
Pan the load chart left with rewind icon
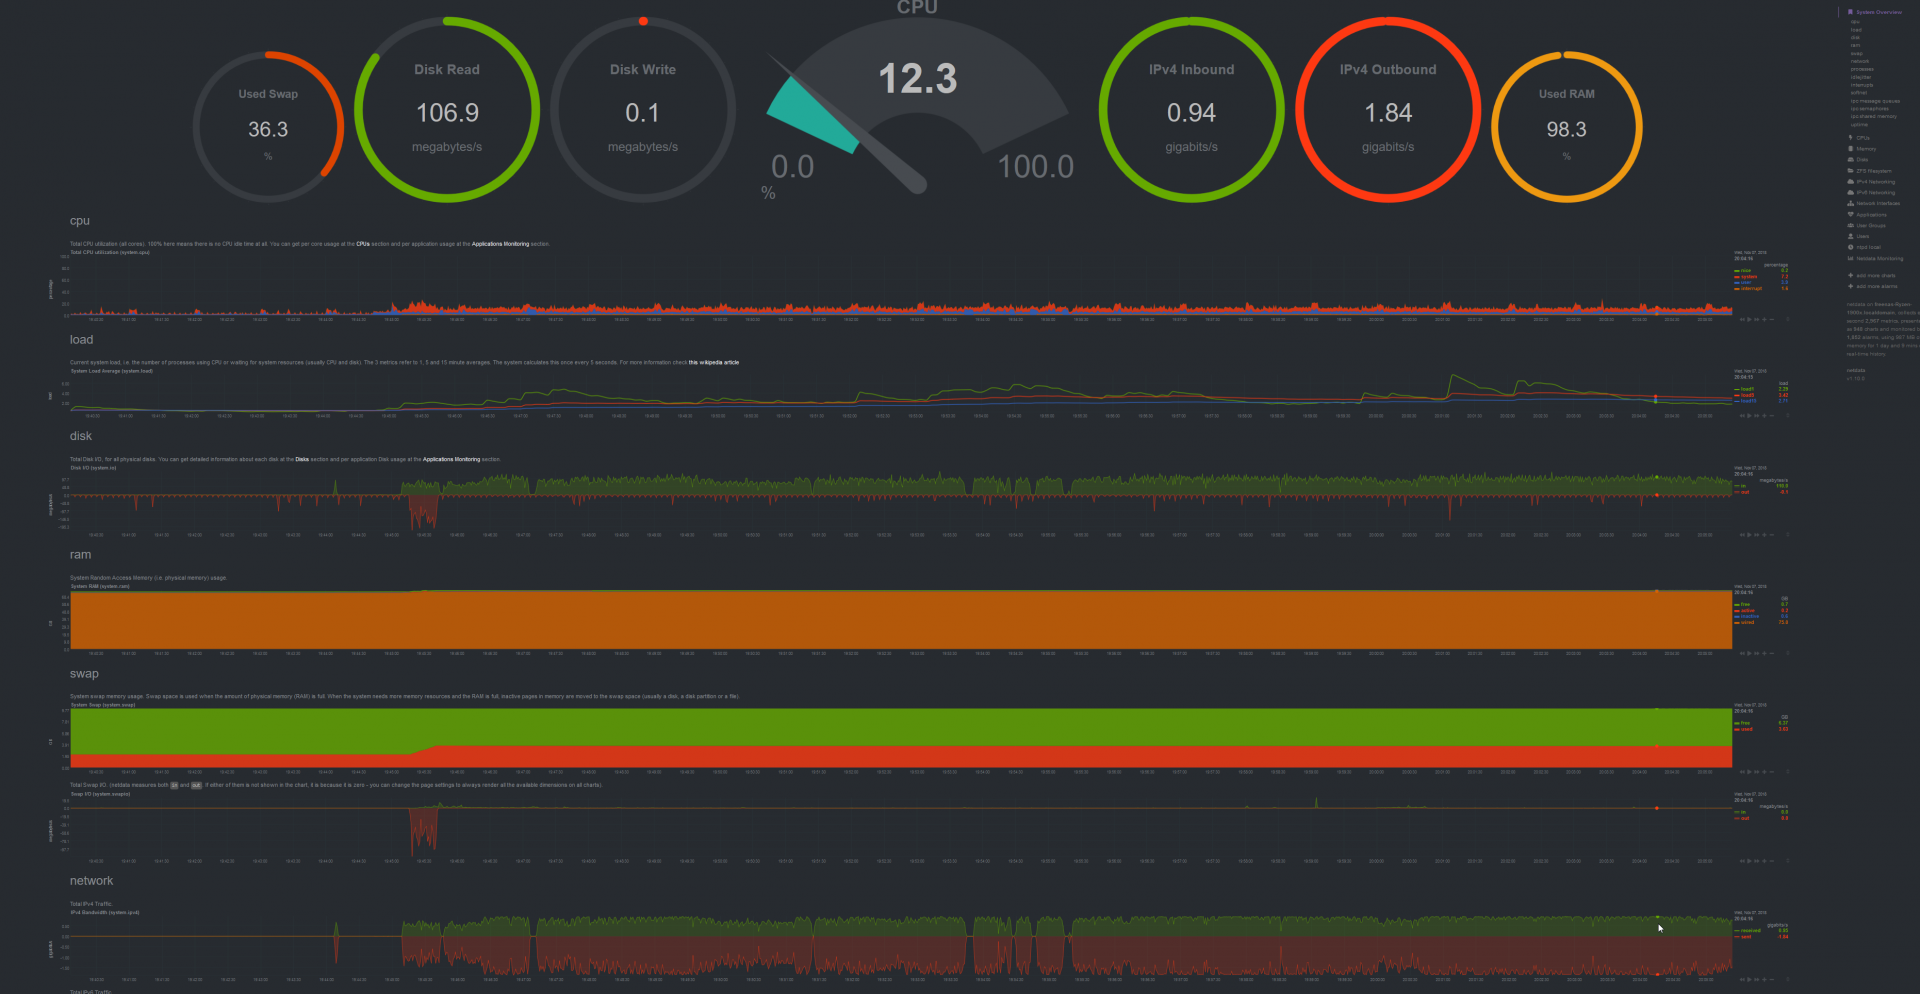tap(1742, 415)
